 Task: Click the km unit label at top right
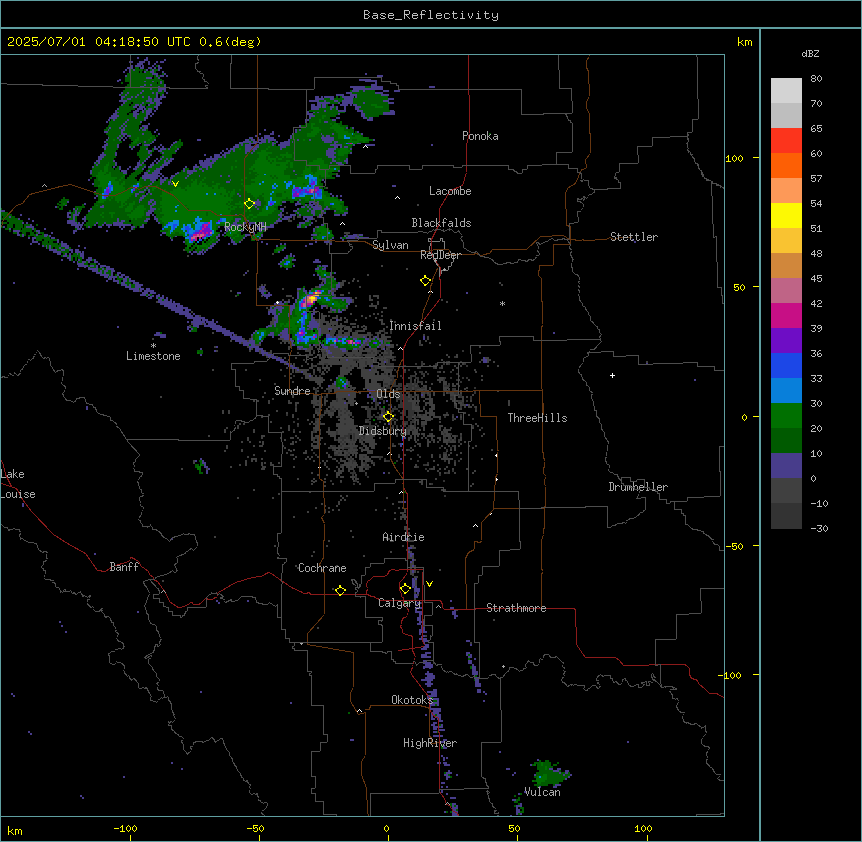pyautogui.click(x=744, y=42)
